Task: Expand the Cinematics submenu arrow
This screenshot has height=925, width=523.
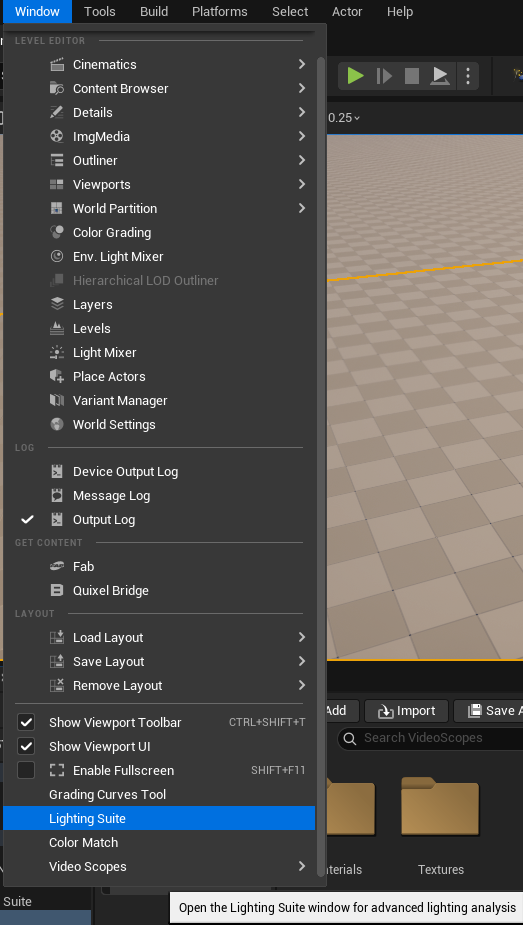Action: pos(302,64)
